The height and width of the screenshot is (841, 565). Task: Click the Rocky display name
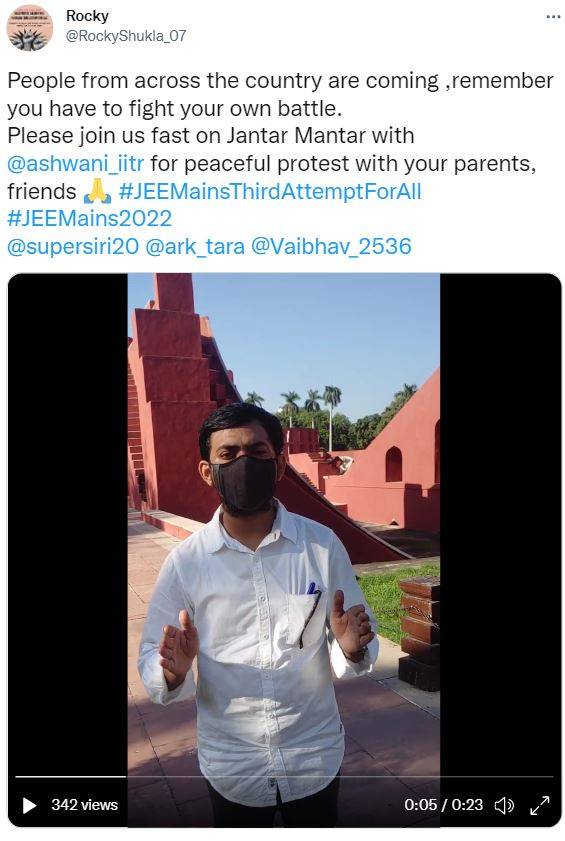[x=87, y=16]
